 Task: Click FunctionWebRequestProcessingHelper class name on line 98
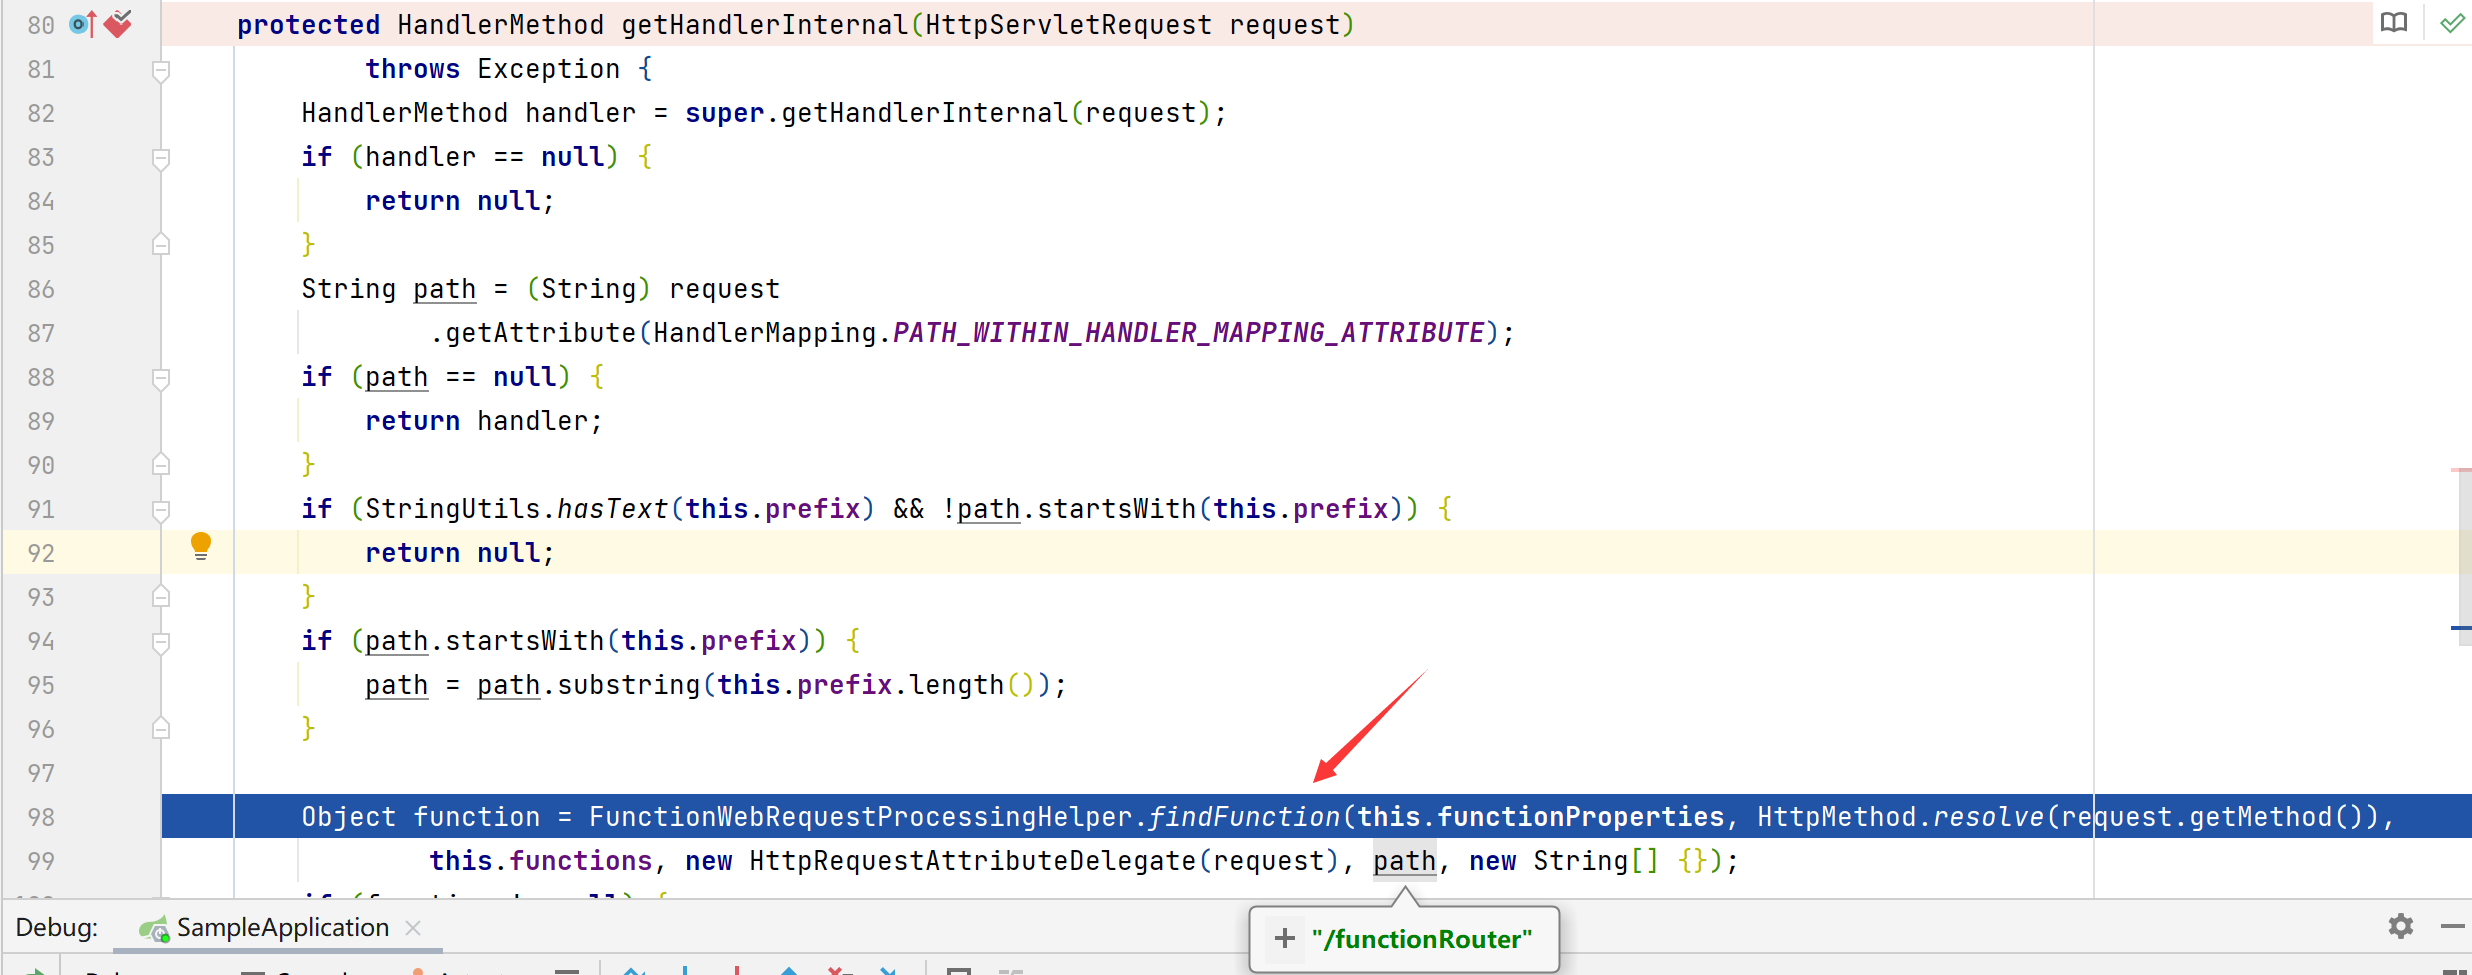tap(861, 817)
